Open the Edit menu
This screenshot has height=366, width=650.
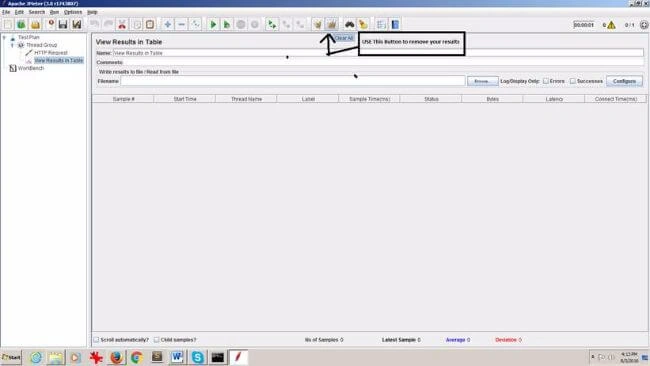coord(19,12)
